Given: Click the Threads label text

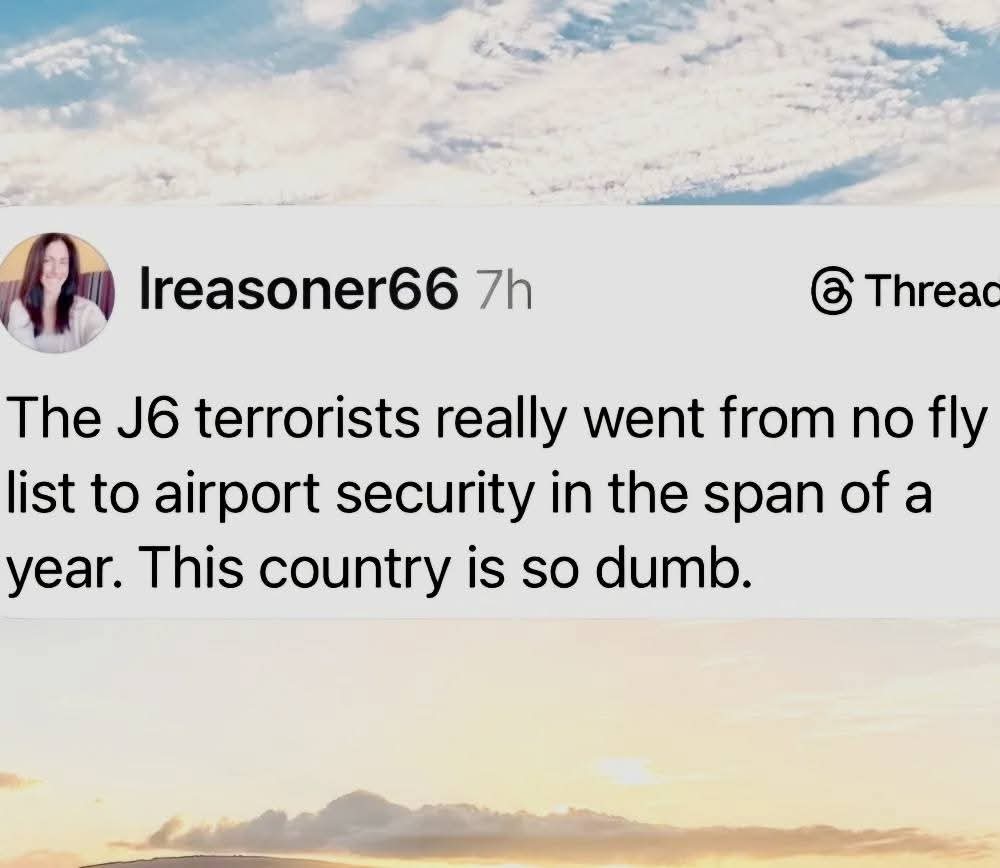Looking at the screenshot, I should (x=931, y=291).
